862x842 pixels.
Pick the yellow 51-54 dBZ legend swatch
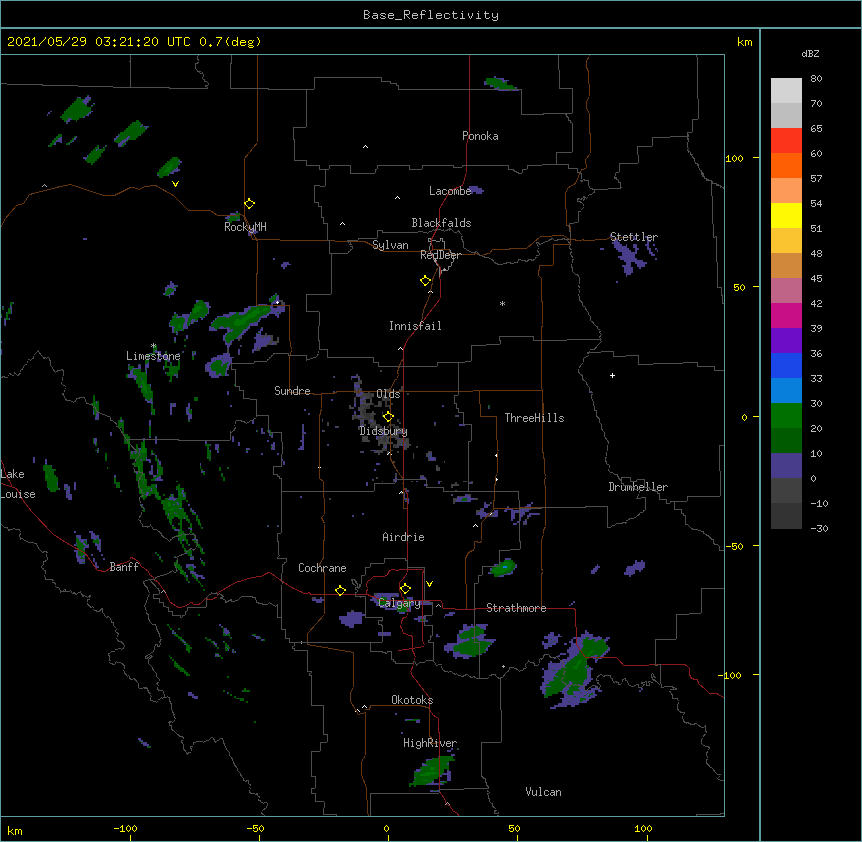click(786, 215)
